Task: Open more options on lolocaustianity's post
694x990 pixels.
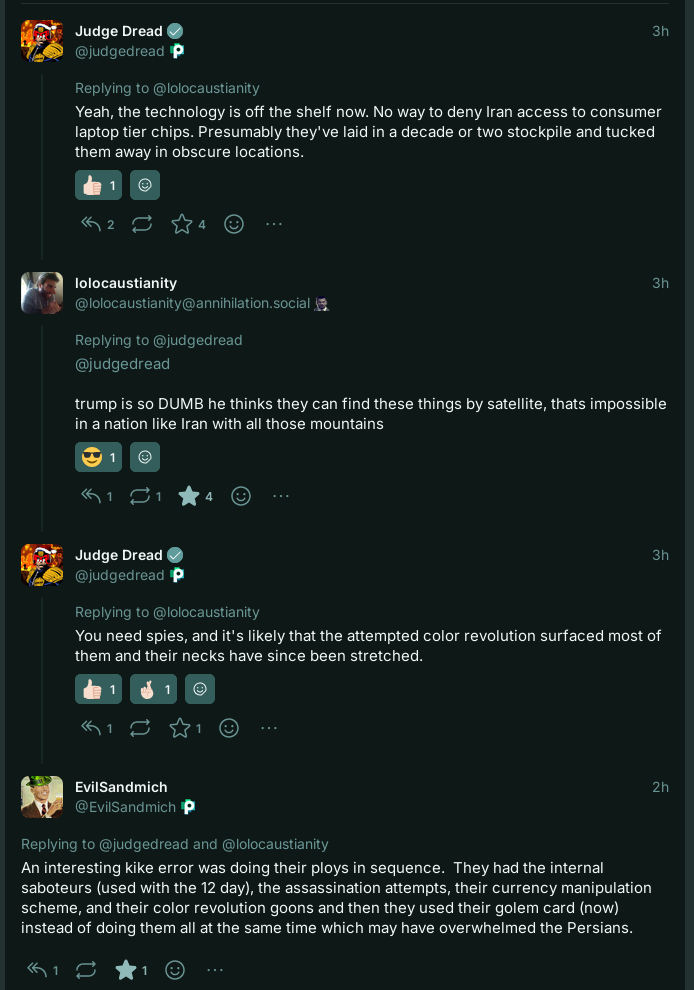Action: pos(281,496)
